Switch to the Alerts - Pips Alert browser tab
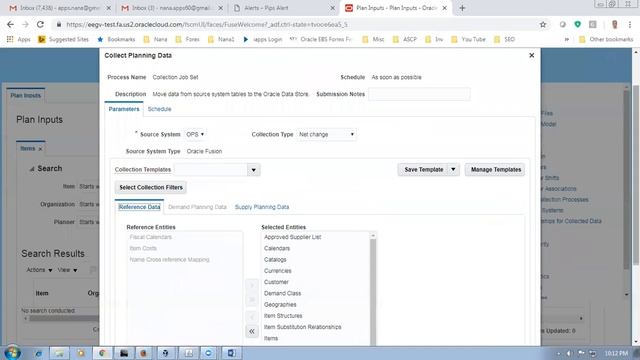 [283, 8]
